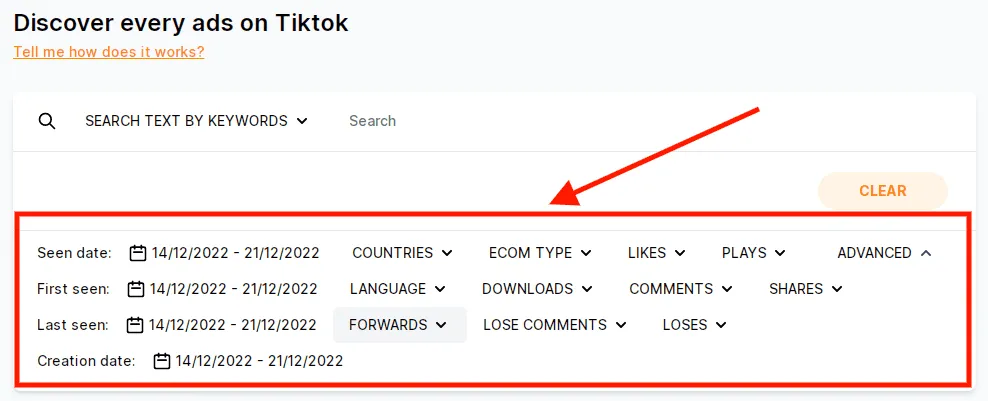Click the First seen calendar icon

(x=137, y=289)
